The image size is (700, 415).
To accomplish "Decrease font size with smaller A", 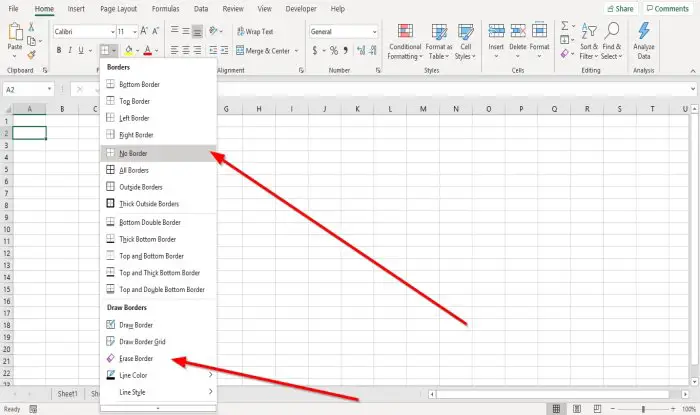I will 155,31.
